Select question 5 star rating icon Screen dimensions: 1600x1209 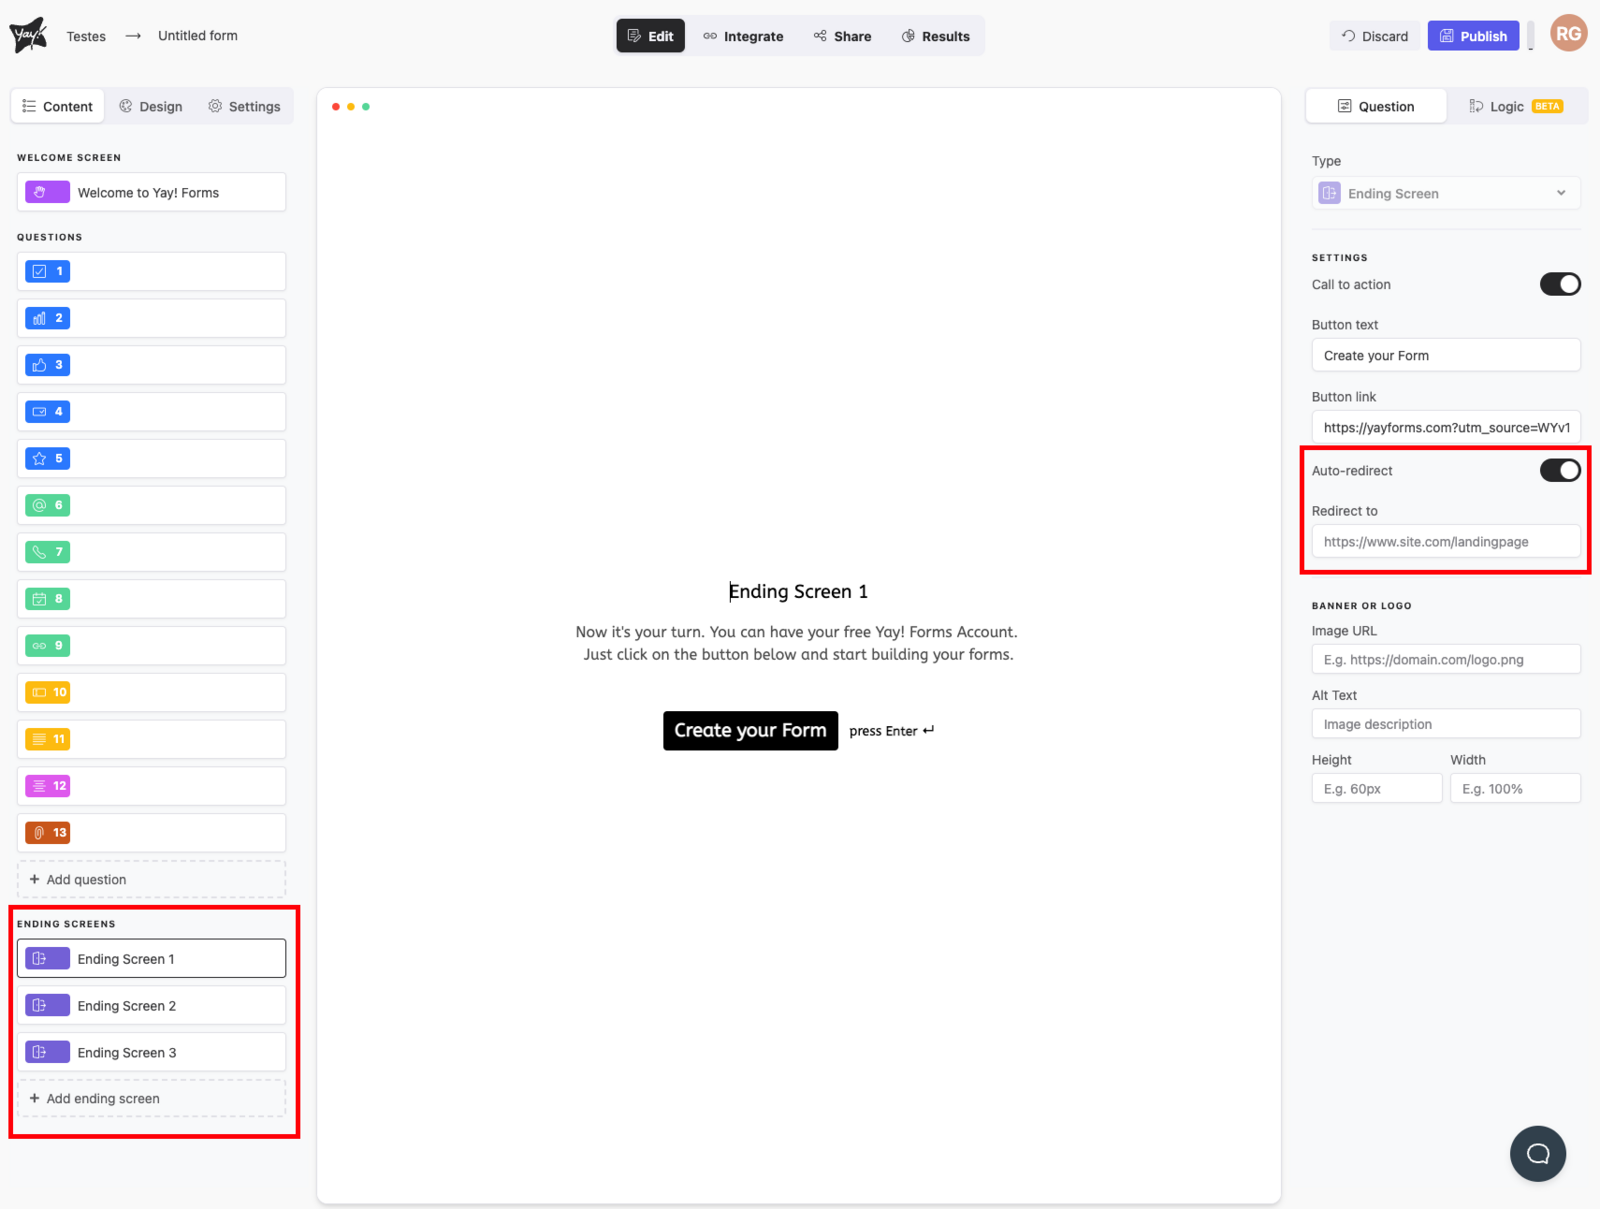(40, 459)
